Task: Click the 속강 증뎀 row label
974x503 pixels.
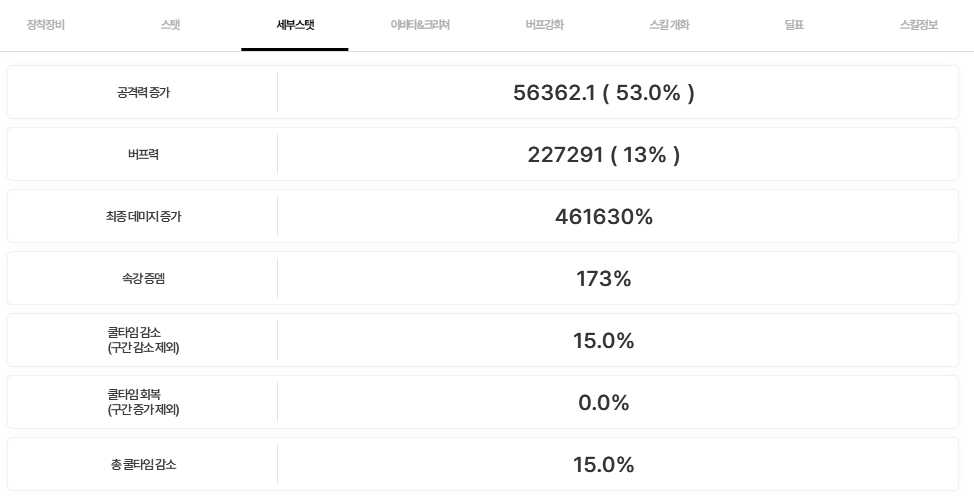Action: (x=143, y=279)
